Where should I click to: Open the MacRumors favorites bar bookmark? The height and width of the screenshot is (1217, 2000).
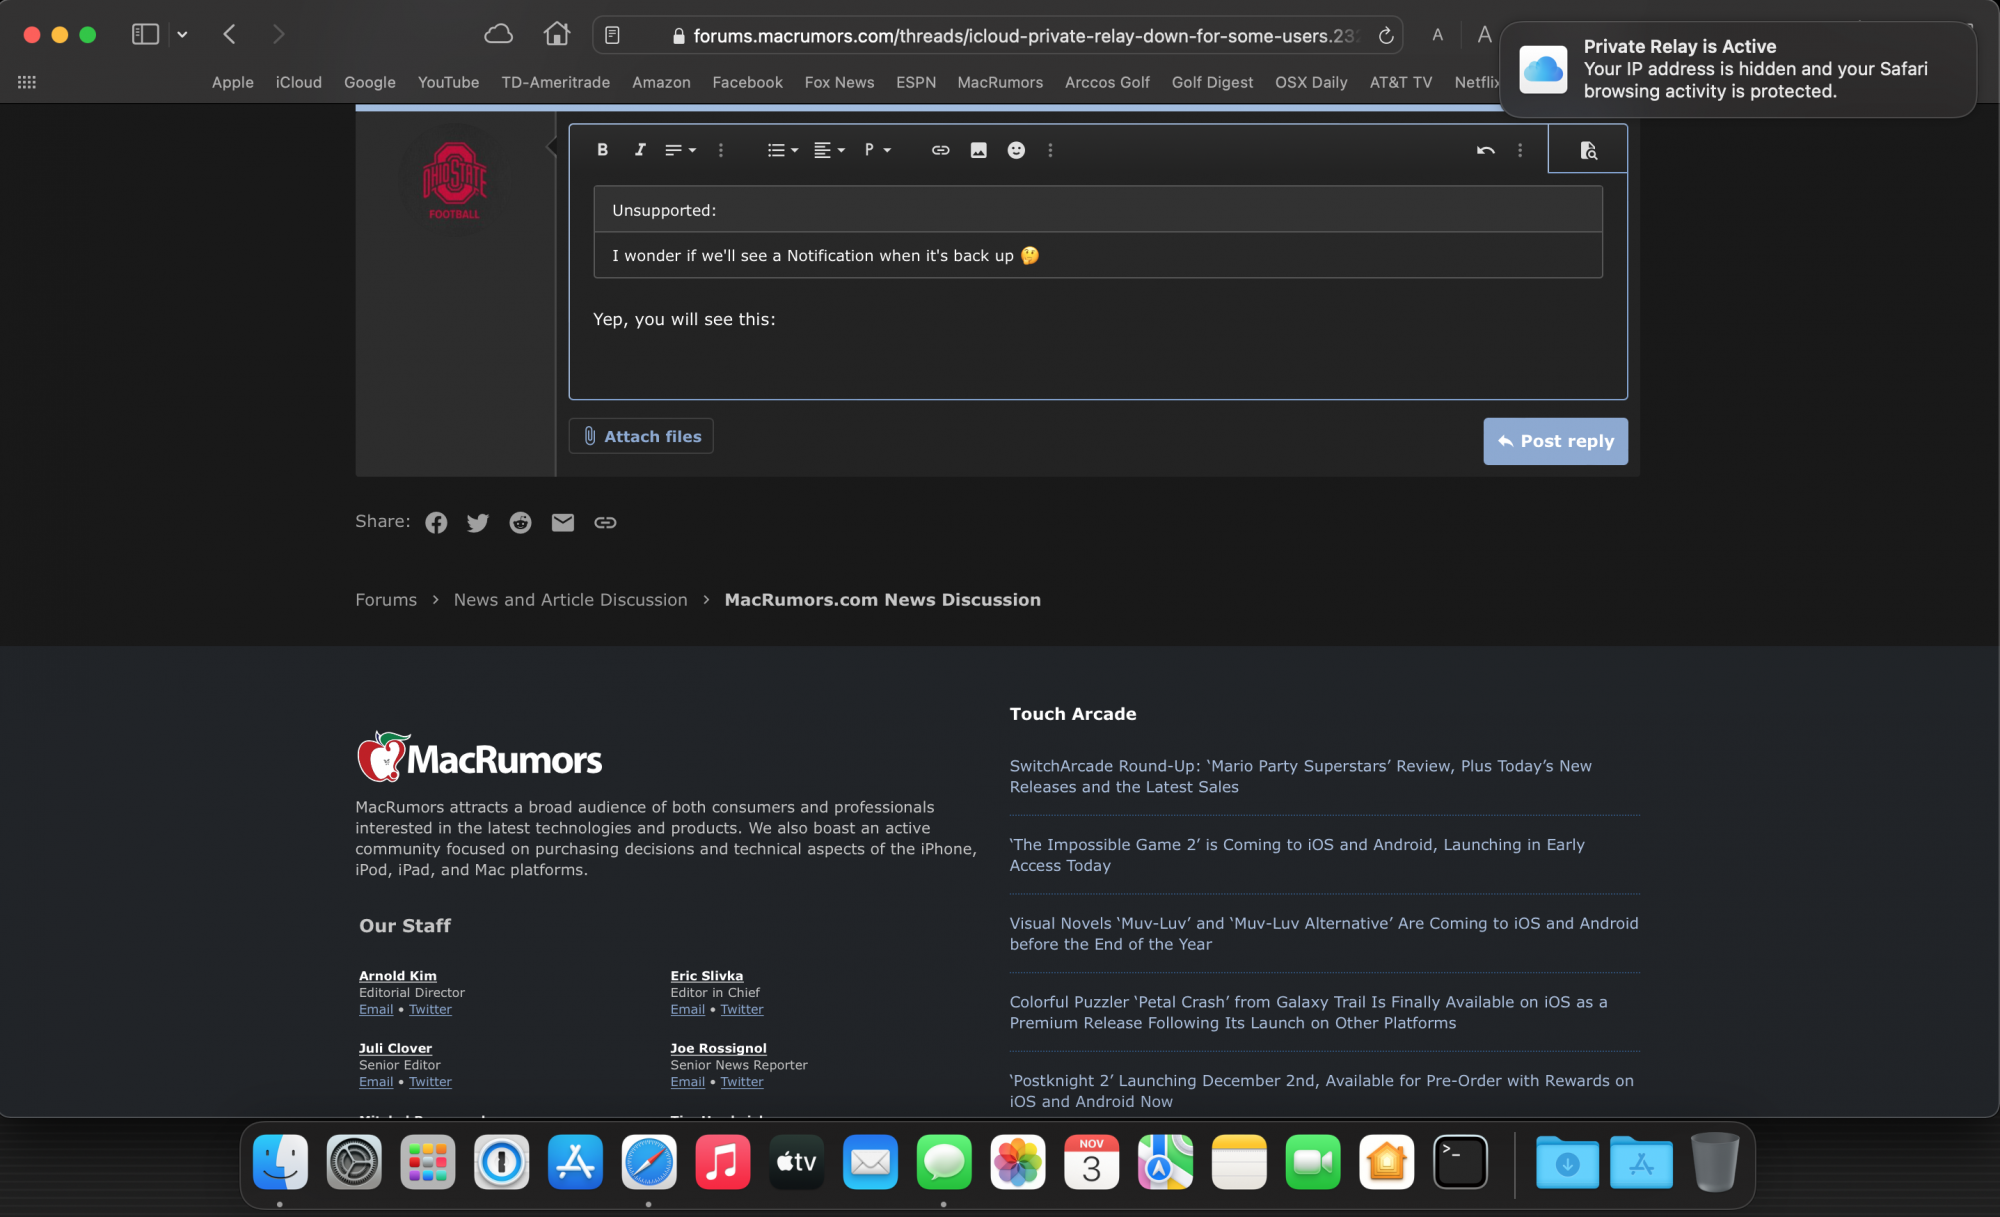999,82
